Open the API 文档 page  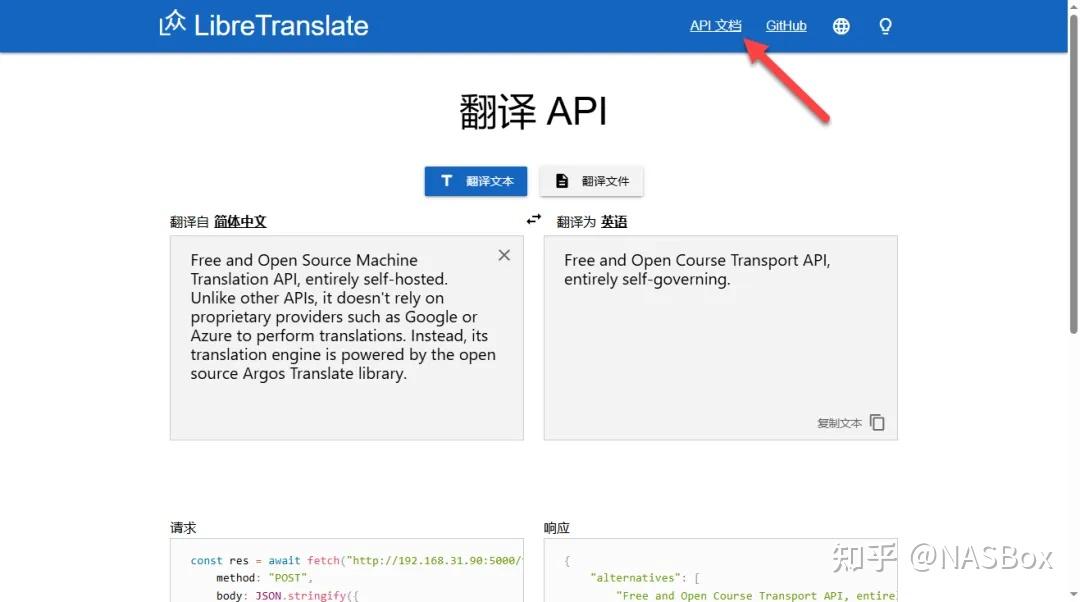pyautogui.click(x=715, y=25)
